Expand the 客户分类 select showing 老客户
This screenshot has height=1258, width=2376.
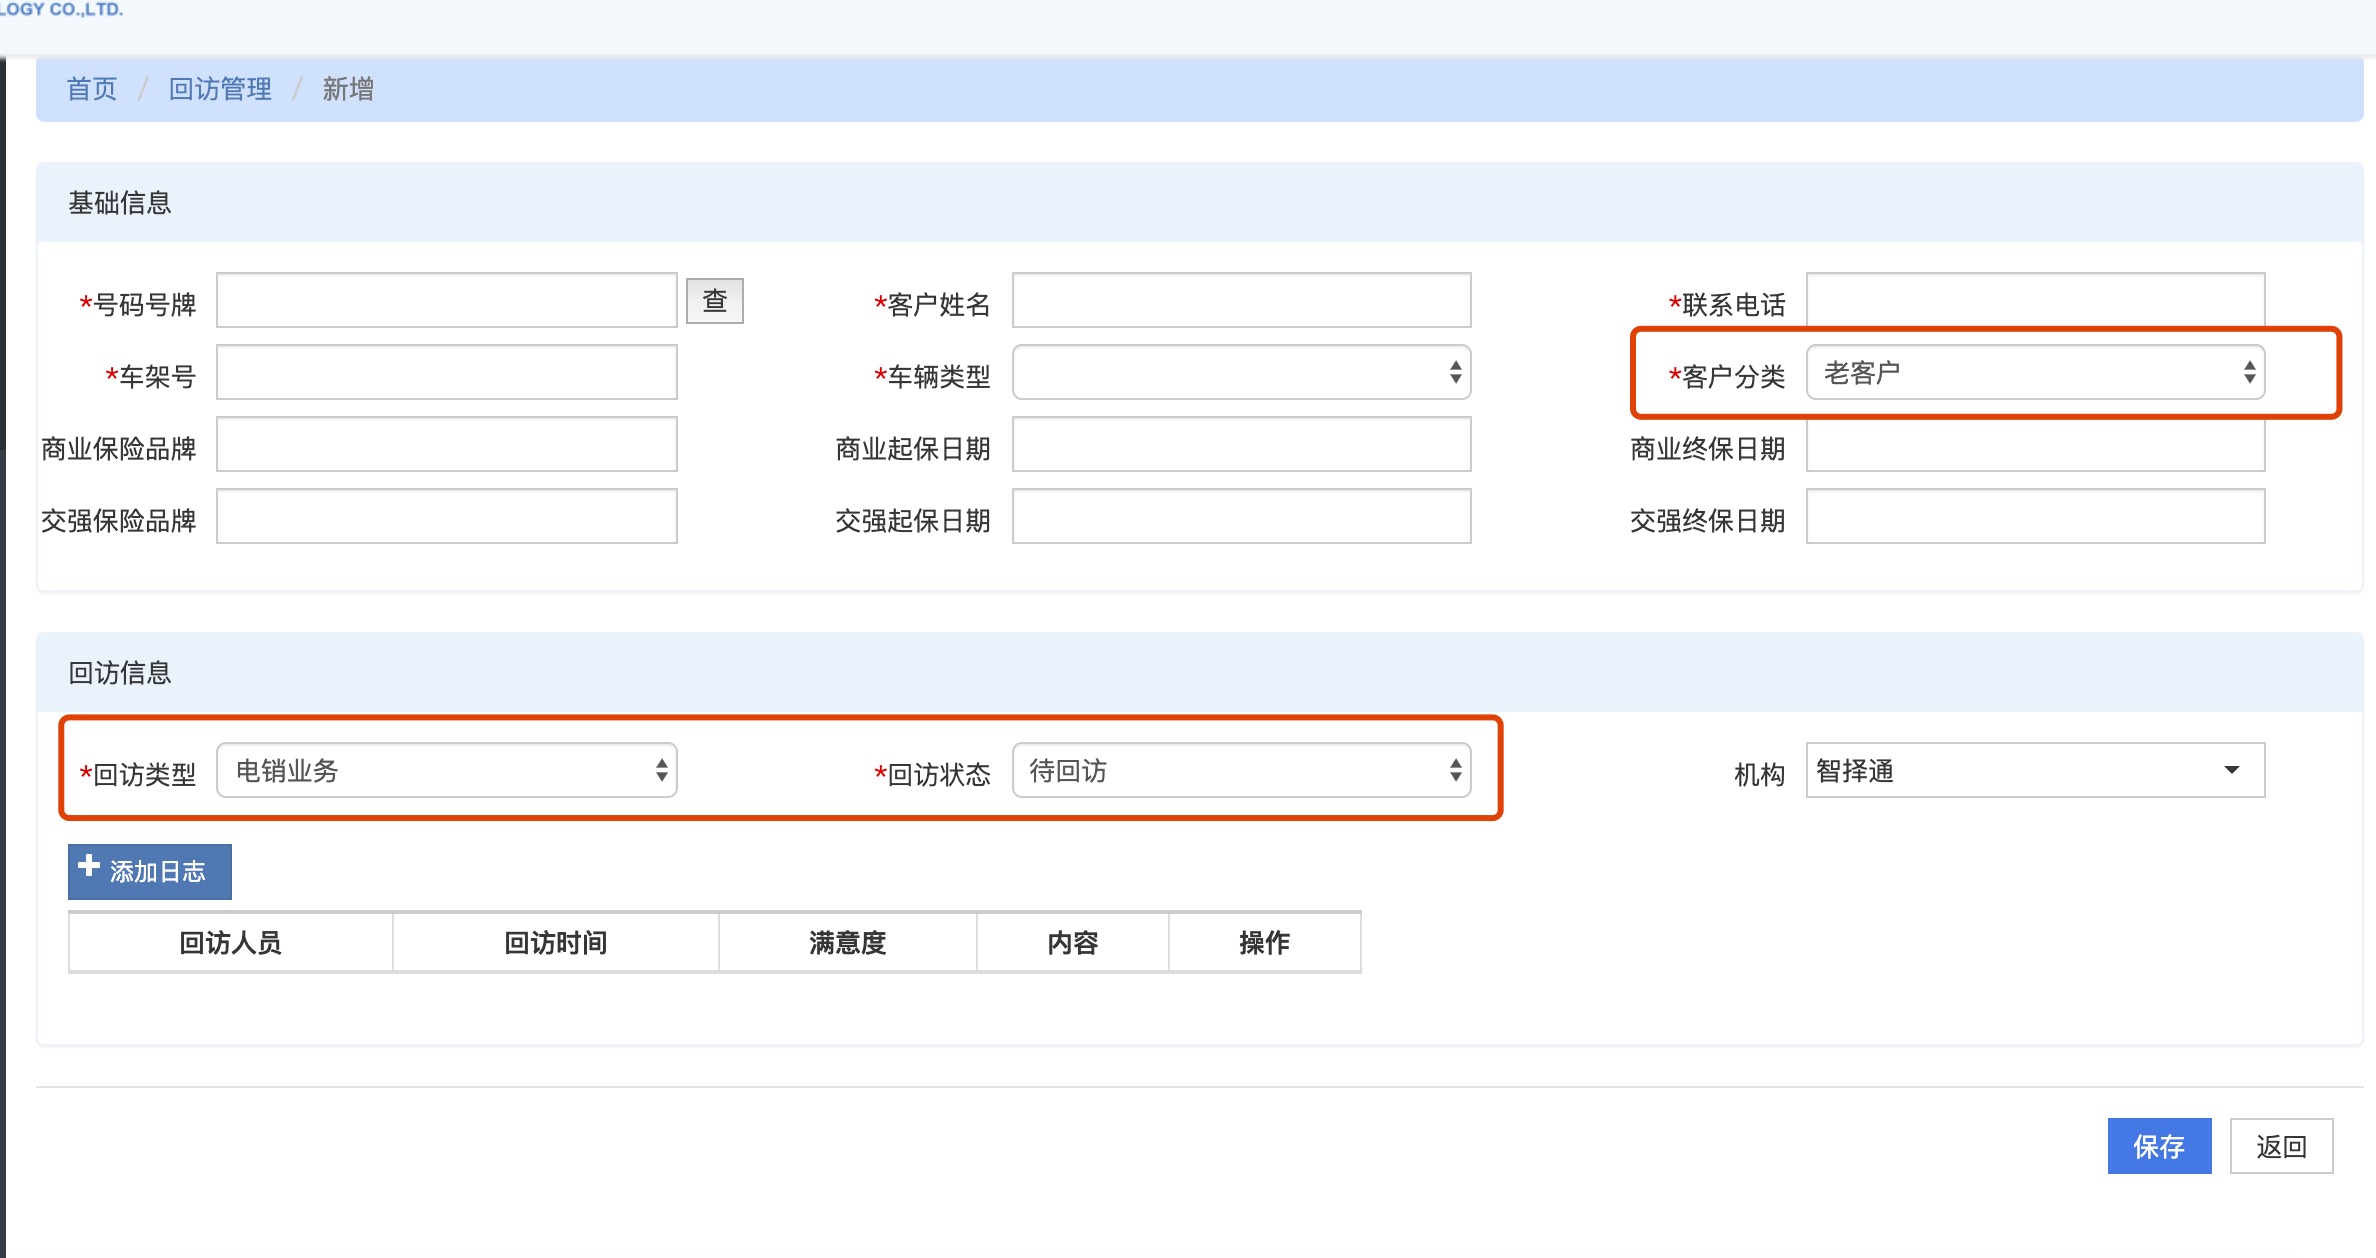tap(2034, 373)
